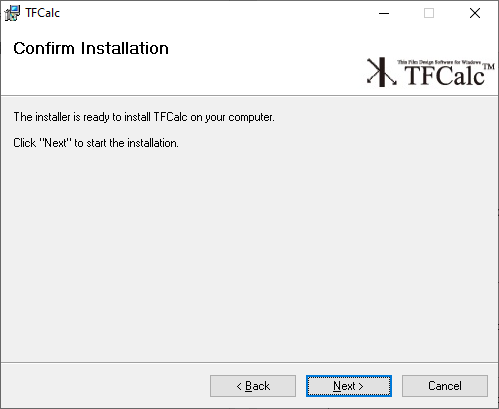Viewport: 499px width, 409px height.
Task: Click the TM trademark mark on the logo
Action: click(489, 66)
